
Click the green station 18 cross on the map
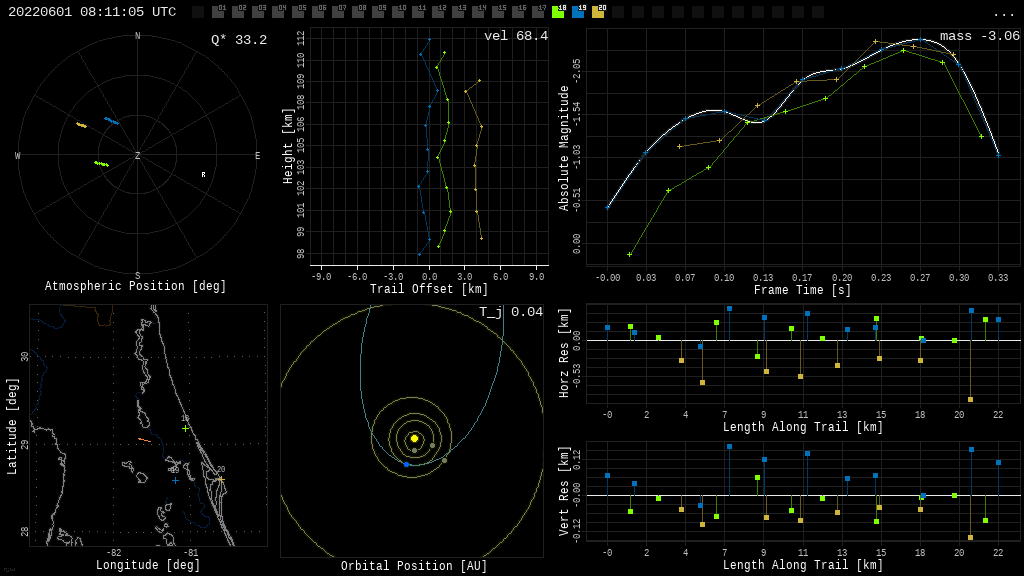pyautogui.click(x=185, y=428)
